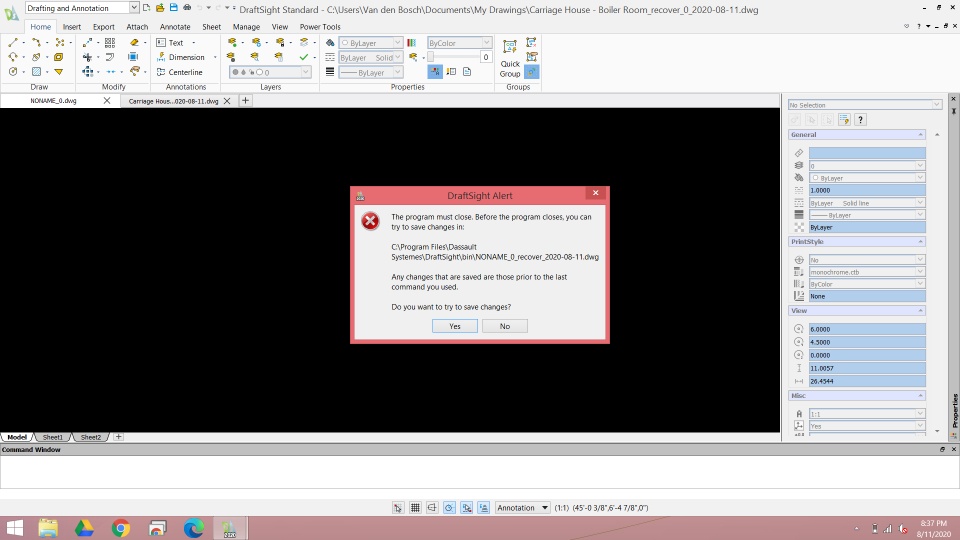The height and width of the screenshot is (540, 960).
Task: Open Google Drive from the taskbar
Action: pos(84,528)
